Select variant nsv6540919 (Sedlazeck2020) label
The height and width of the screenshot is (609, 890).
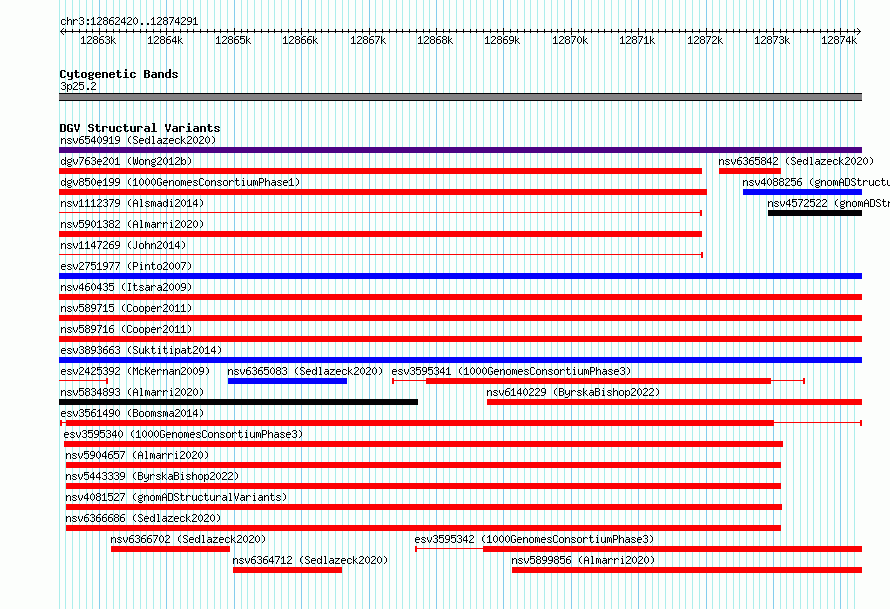point(138,140)
